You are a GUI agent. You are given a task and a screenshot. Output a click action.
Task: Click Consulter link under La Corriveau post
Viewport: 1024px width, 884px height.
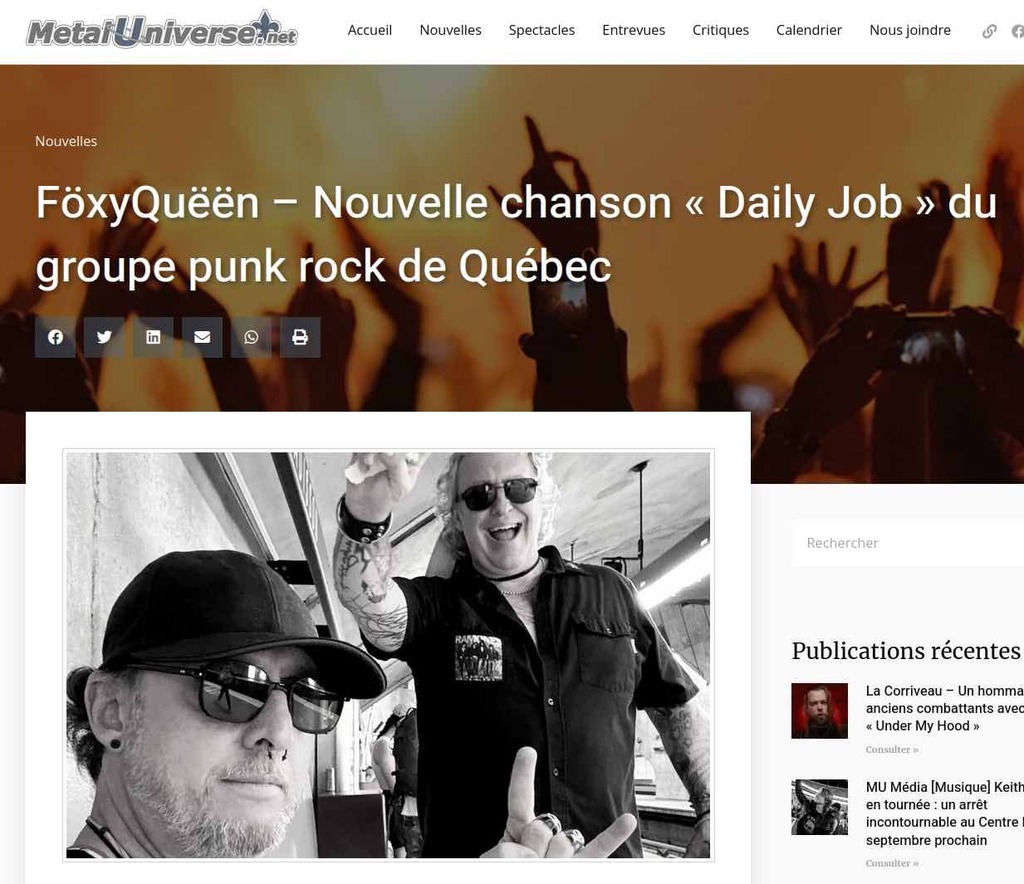pos(892,750)
